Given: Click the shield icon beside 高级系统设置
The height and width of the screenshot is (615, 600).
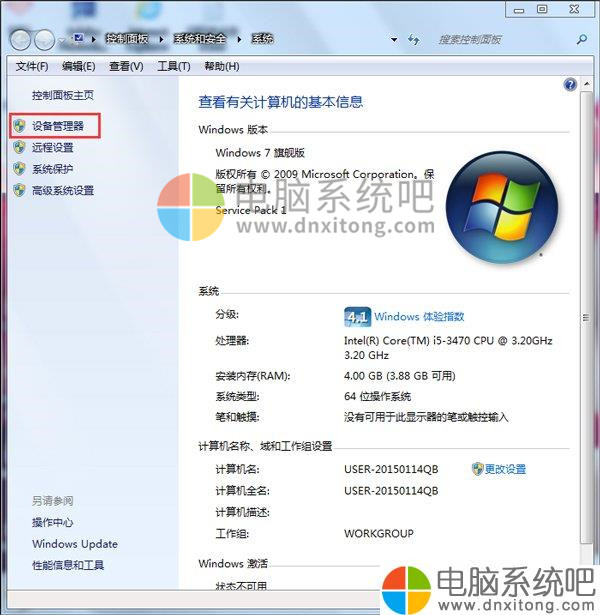Looking at the screenshot, I should (19, 191).
